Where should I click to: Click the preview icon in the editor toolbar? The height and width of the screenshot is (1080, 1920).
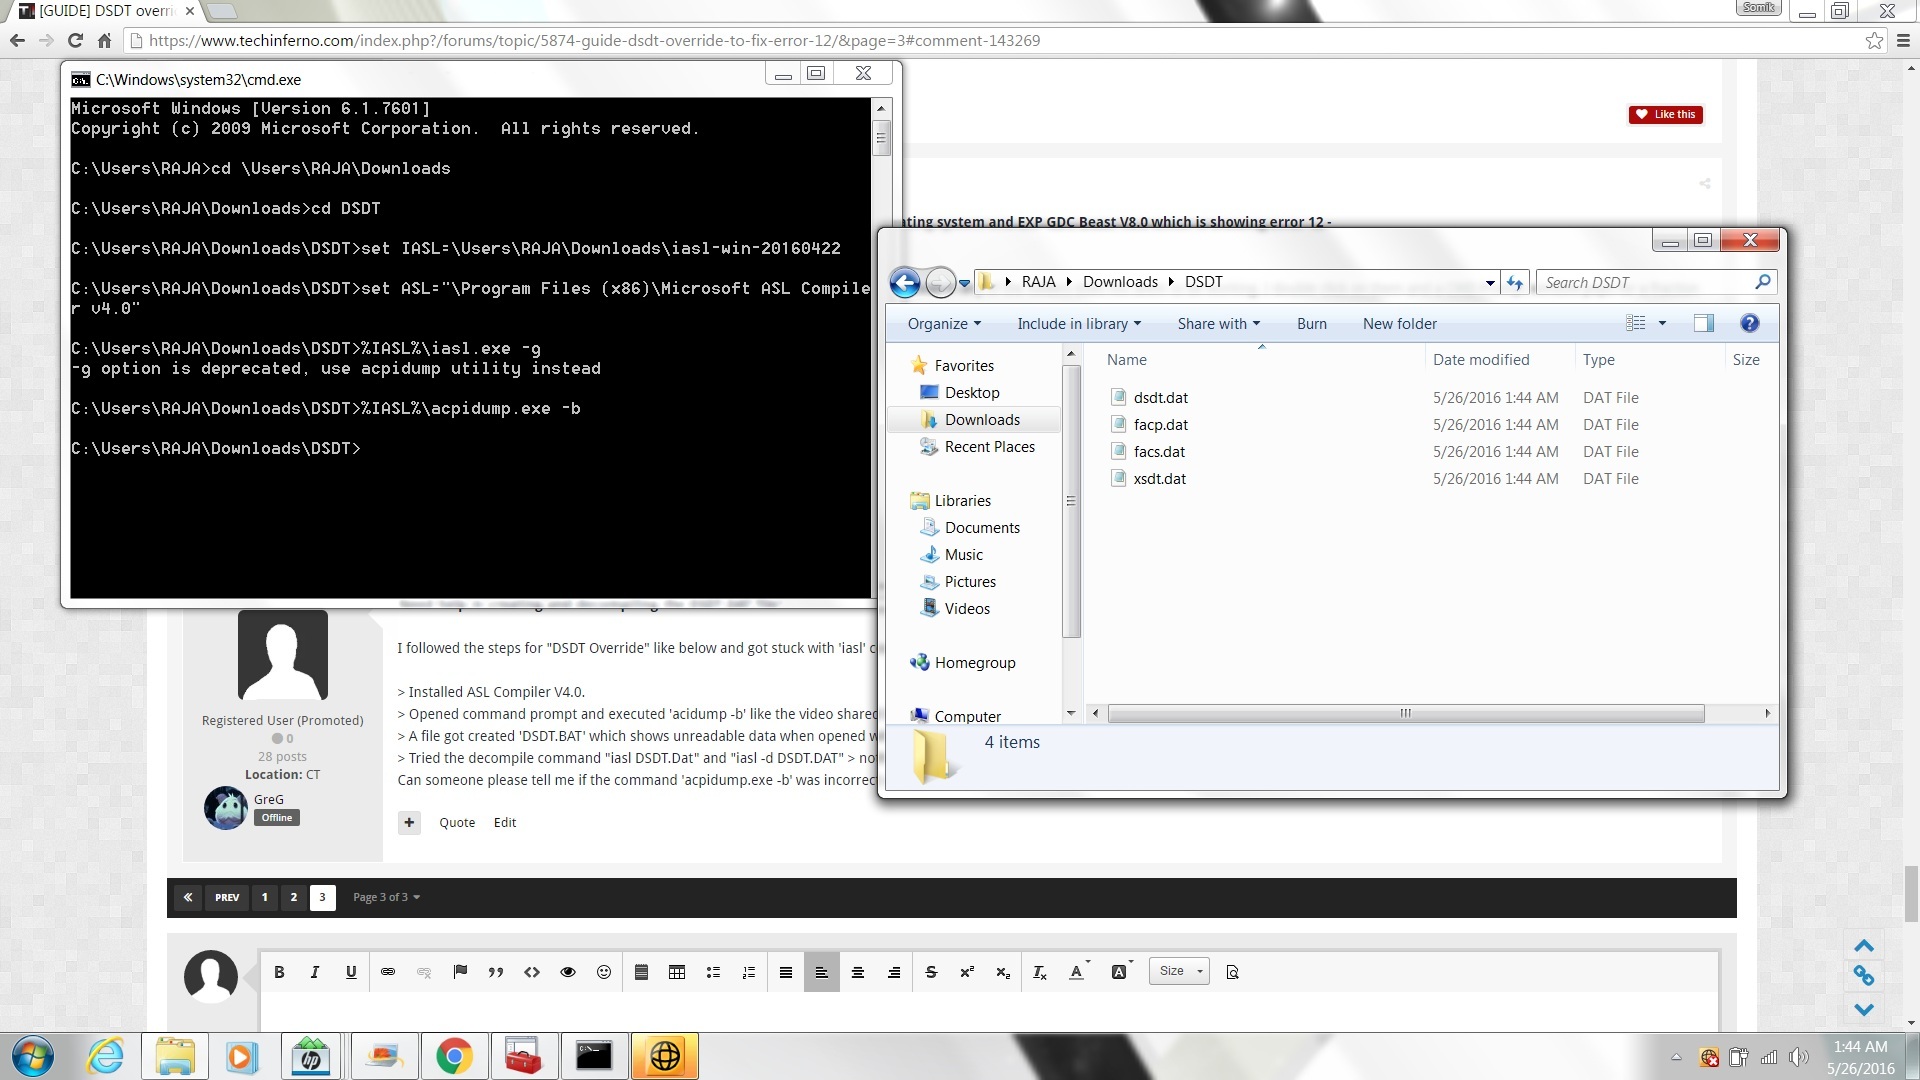(1232, 972)
